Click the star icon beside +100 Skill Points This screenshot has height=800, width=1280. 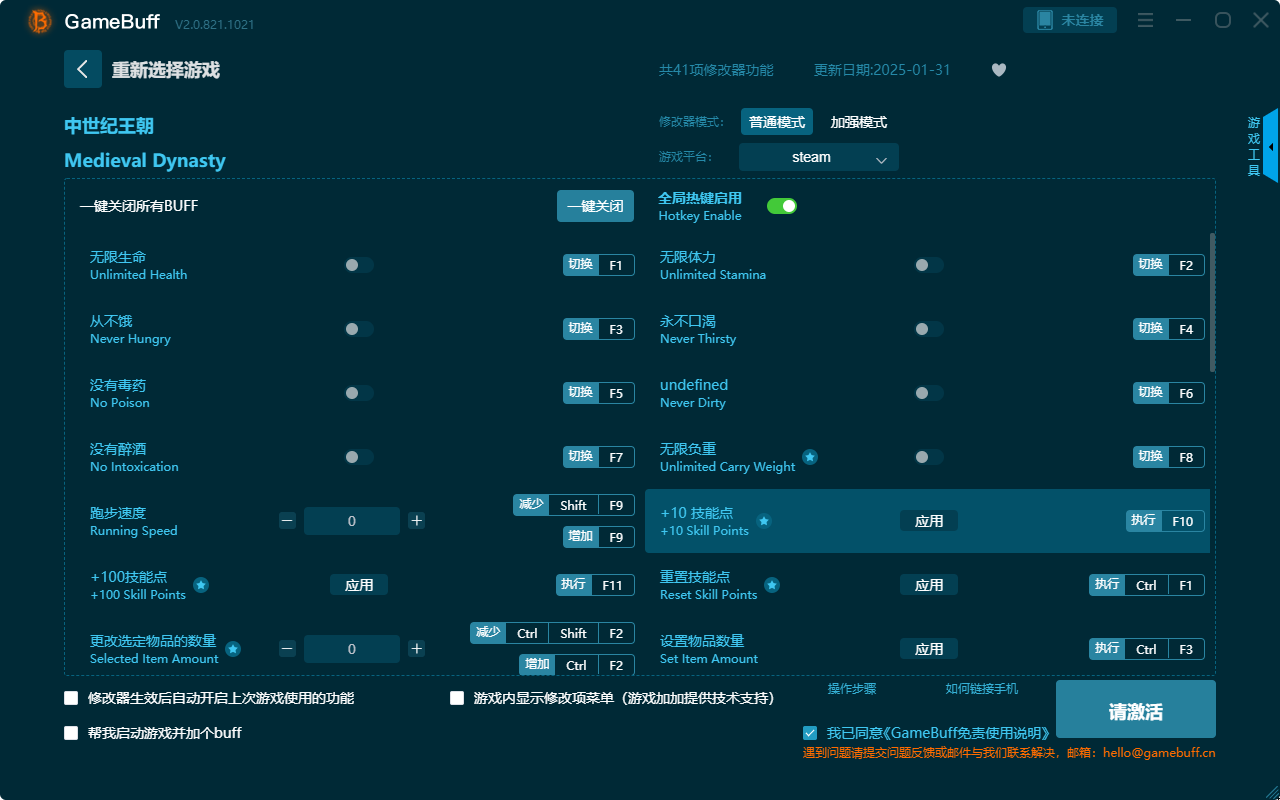click(201, 585)
